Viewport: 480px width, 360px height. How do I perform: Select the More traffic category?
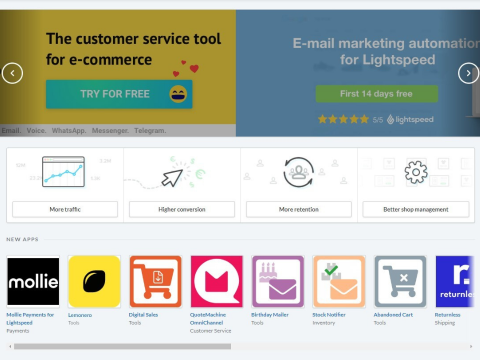65,209
